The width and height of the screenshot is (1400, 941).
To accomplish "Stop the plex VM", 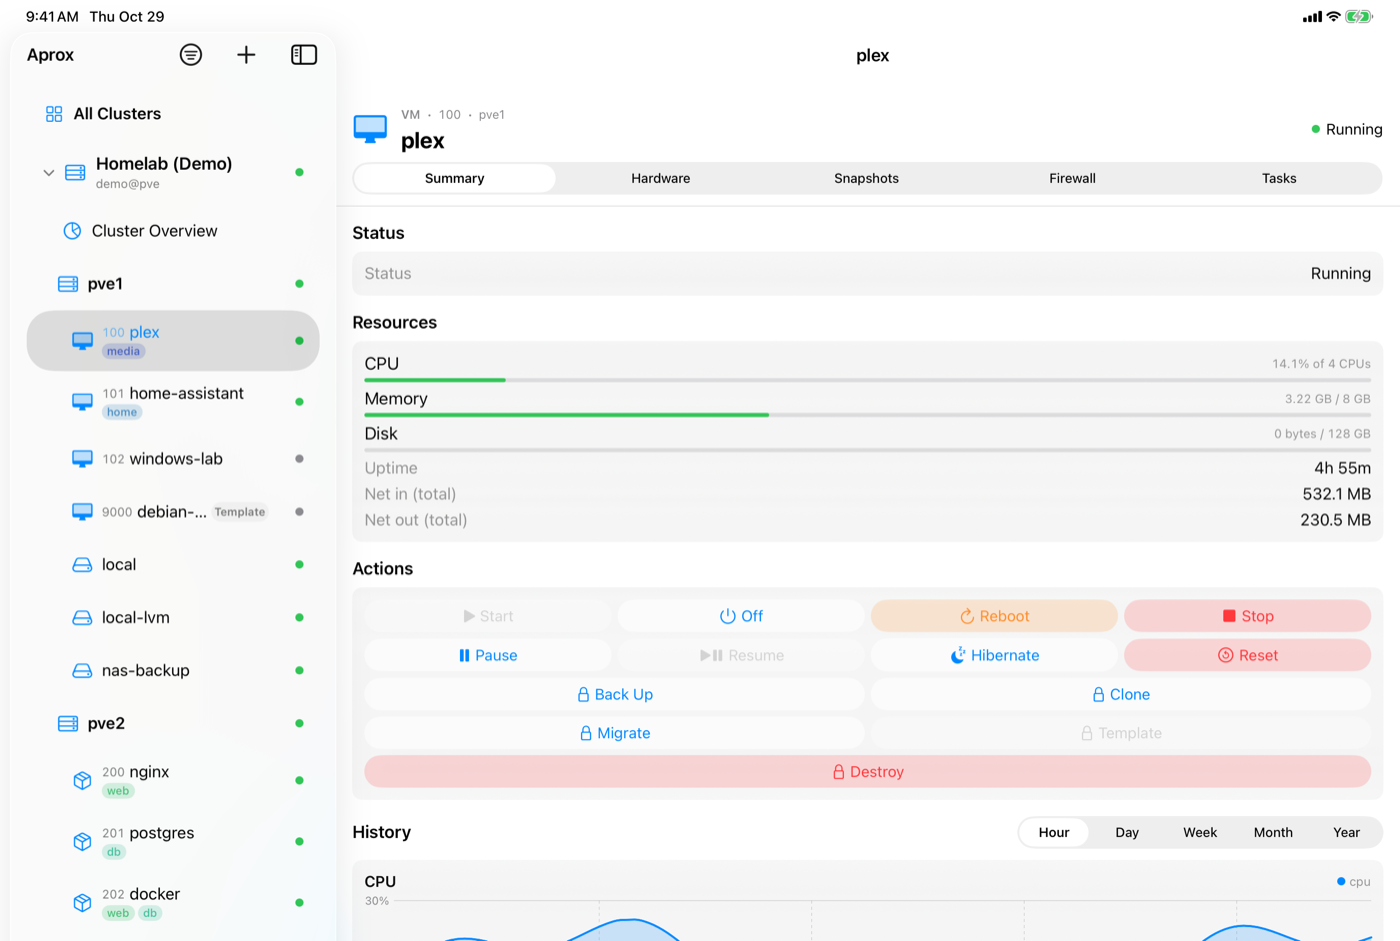I will 1247,616.
